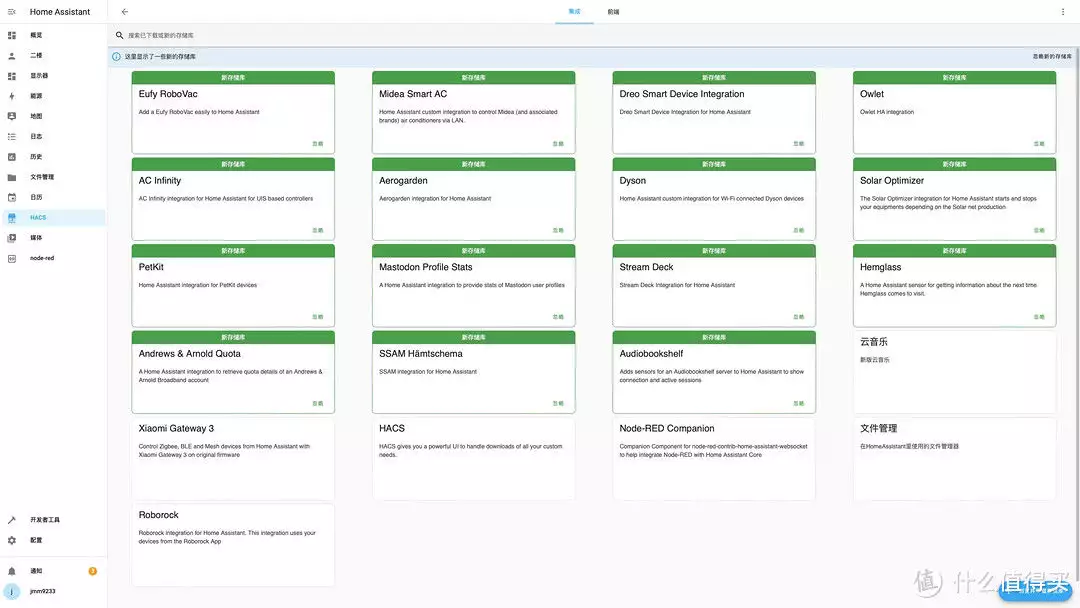Viewport: 1080px width, 608px height.
Task: Open 通知 notifications bell icon
Action: click(x=12, y=571)
